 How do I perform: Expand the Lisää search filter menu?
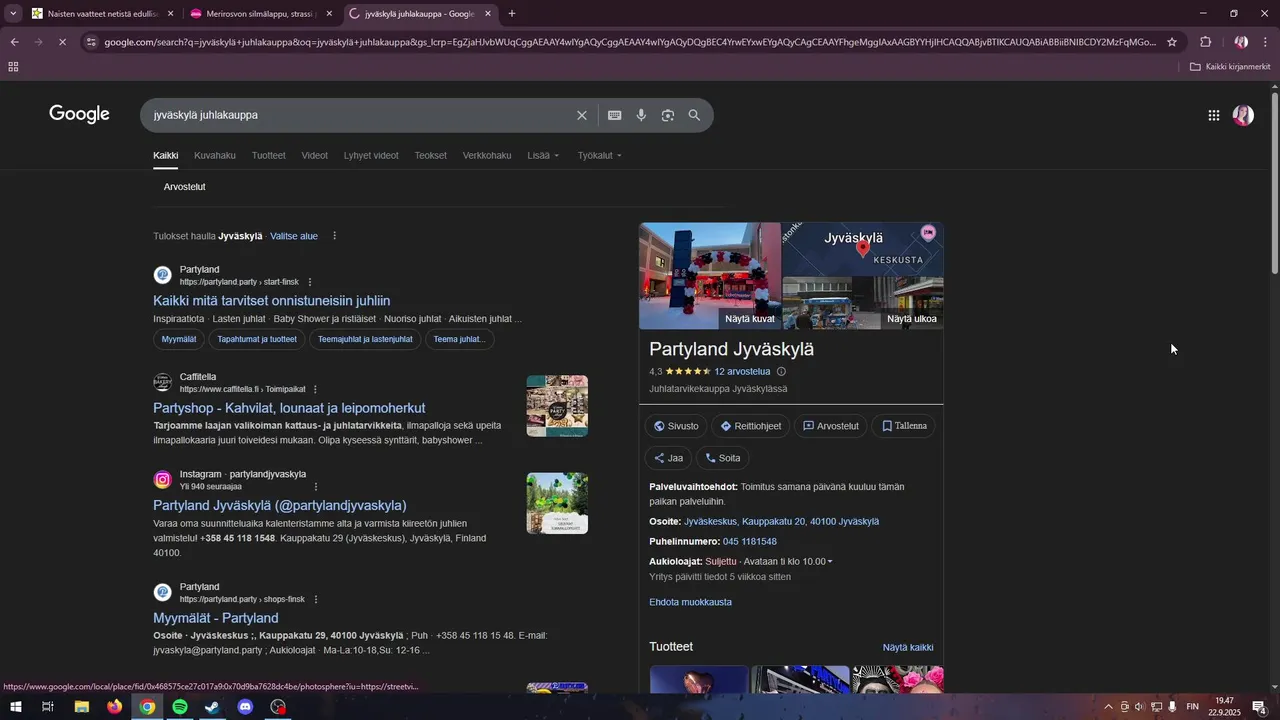coord(543,155)
